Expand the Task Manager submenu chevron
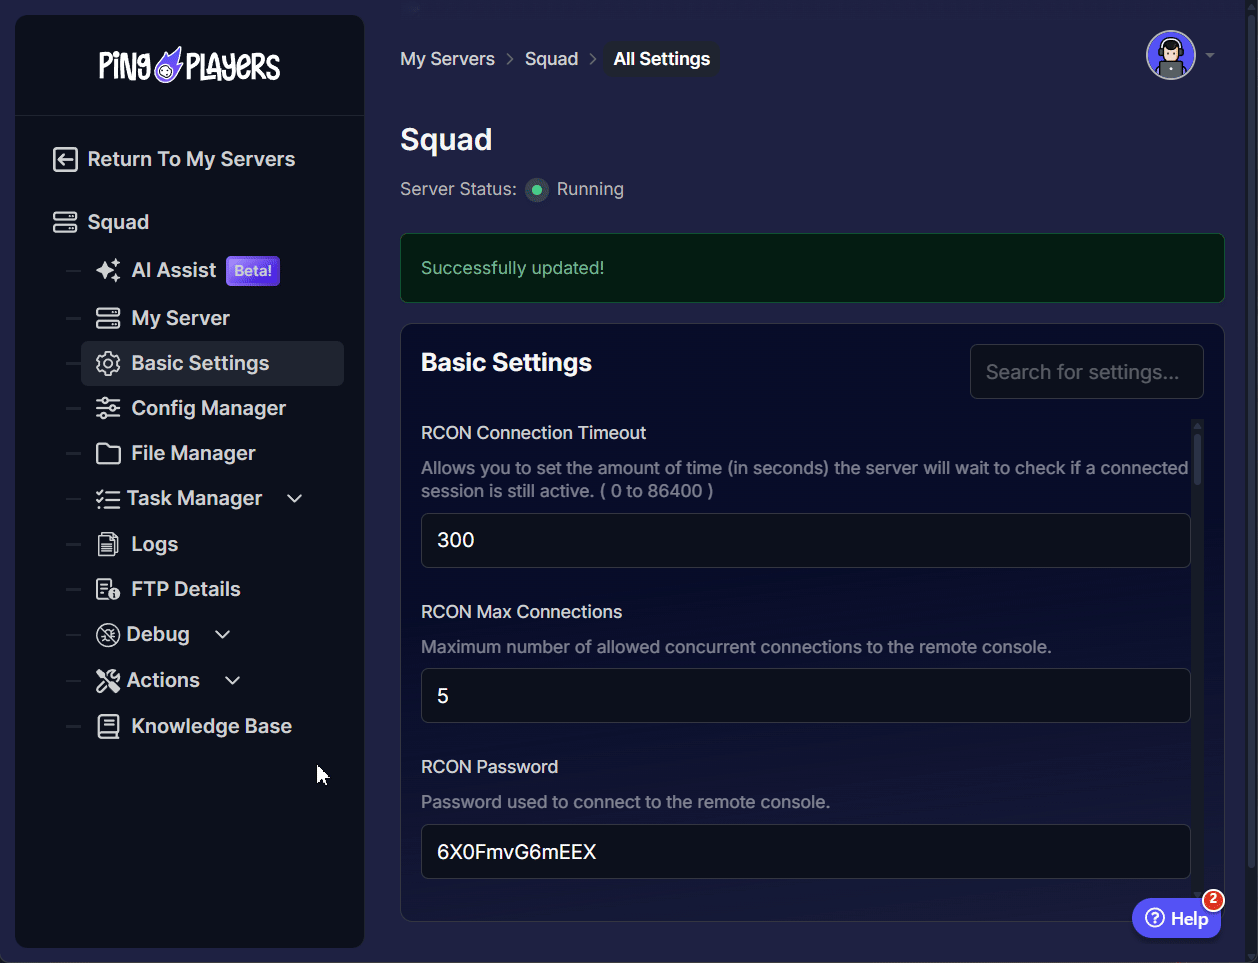 (x=295, y=498)
